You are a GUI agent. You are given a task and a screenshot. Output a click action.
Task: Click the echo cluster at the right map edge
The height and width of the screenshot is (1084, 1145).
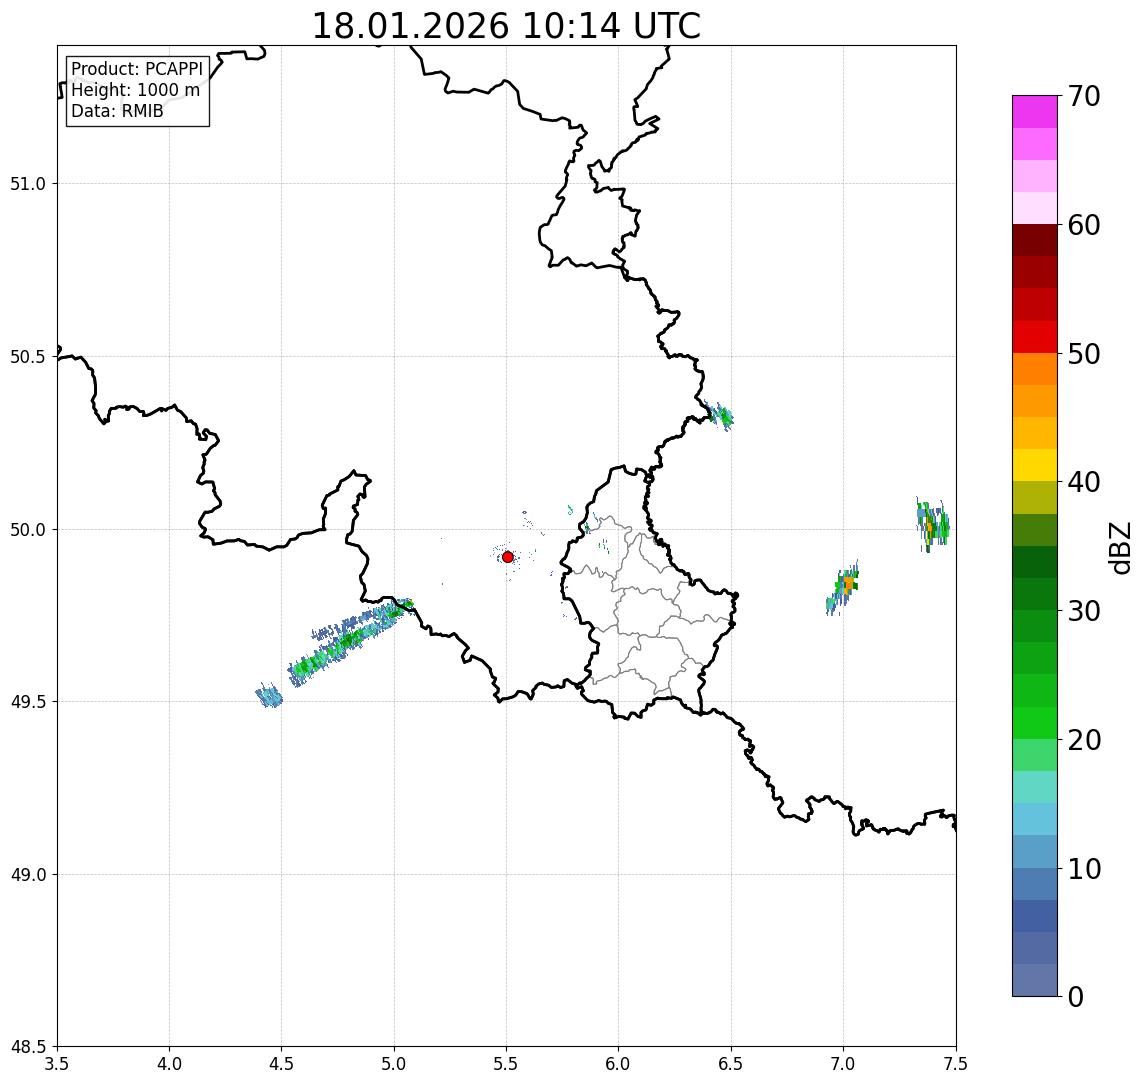933,524
